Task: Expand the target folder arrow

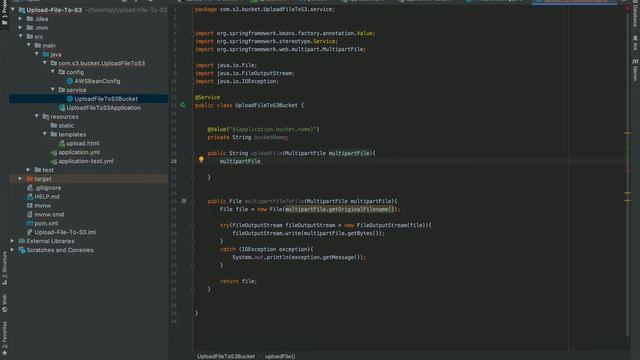Action: [20, 179]
